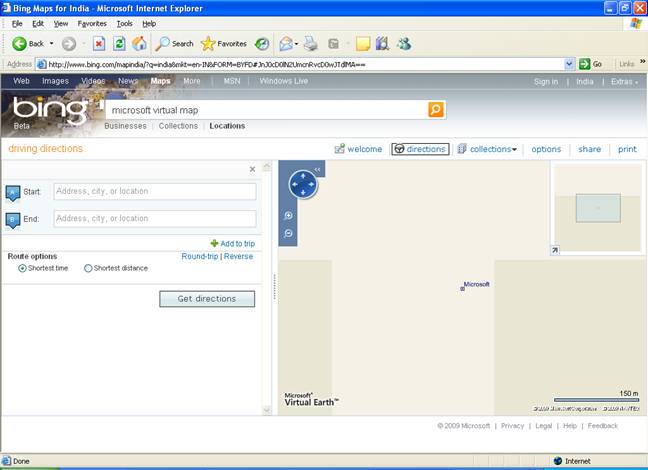Image resolution: width=648 pixels, height=470 pixels.
Task: Open the address bar dropdown
Action: [x=569, y=64]
